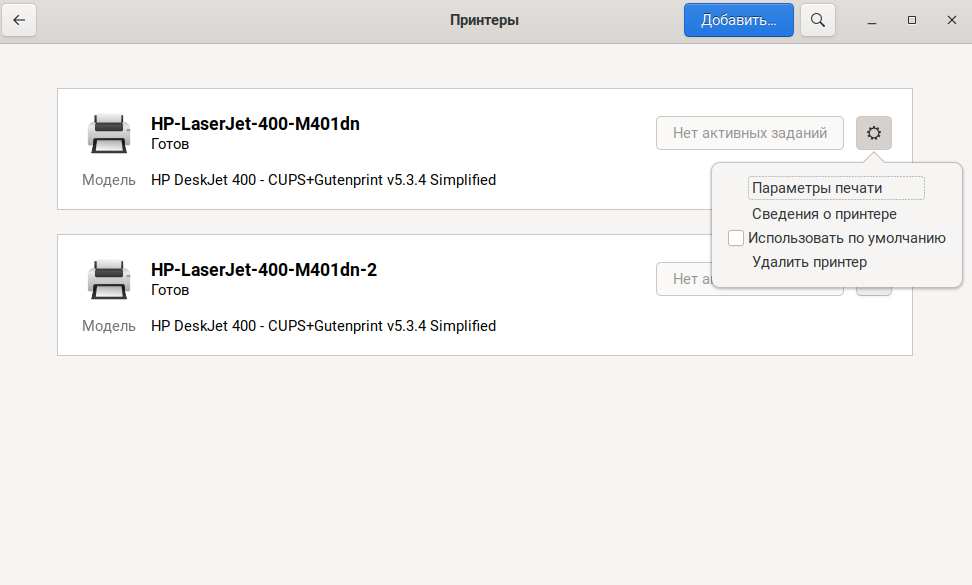
Task: Close the Printers window
Action: pyautogui.click(x=949, y=20)
